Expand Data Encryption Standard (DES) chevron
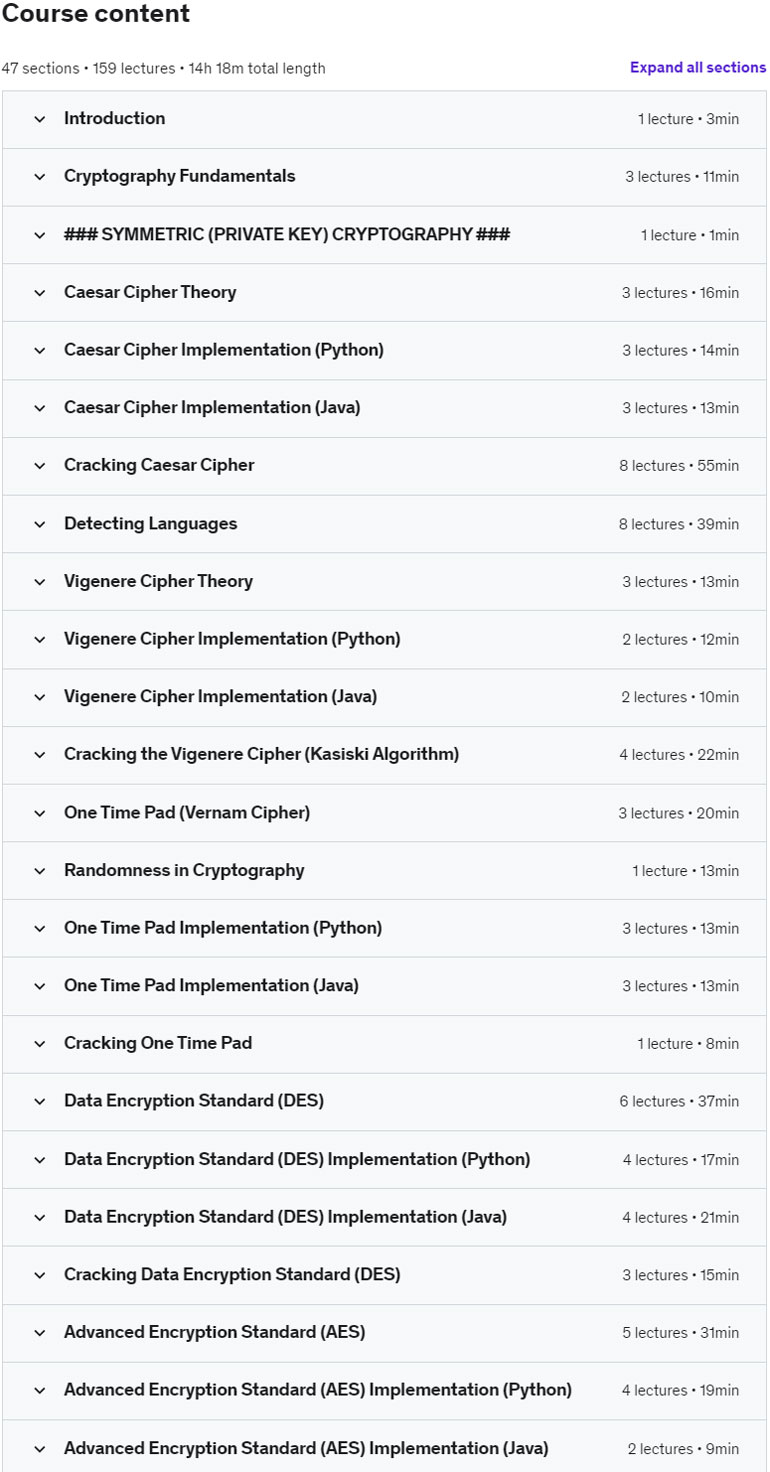 coord(40,1102)
